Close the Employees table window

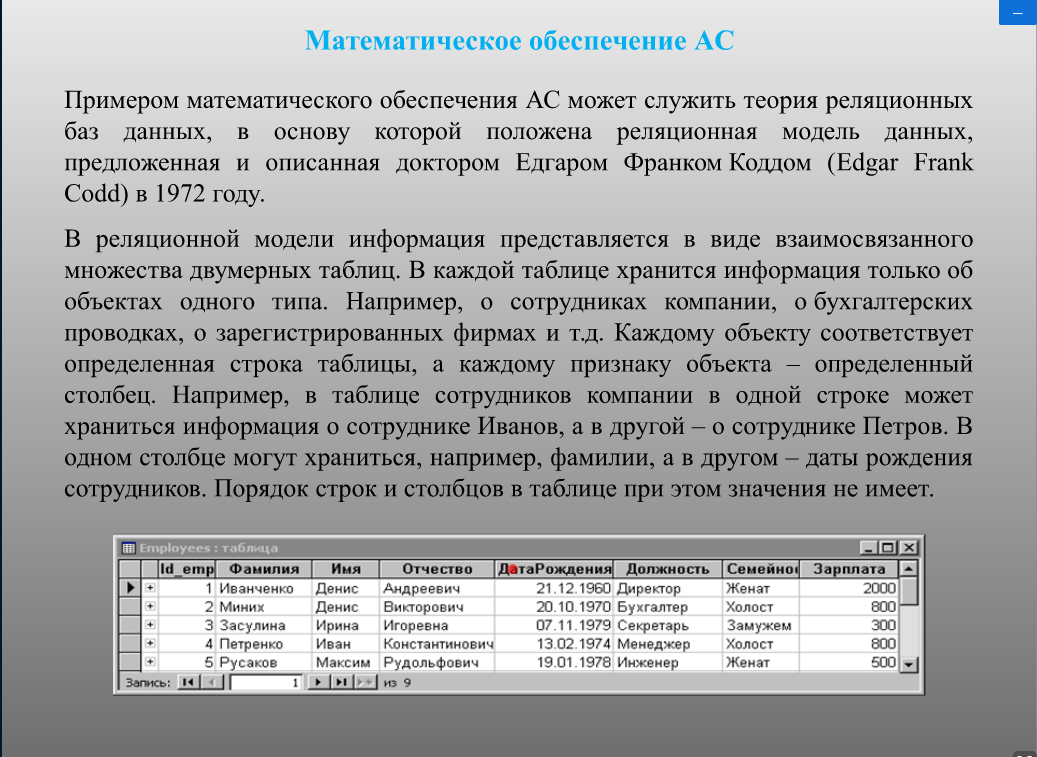[909, 547]
